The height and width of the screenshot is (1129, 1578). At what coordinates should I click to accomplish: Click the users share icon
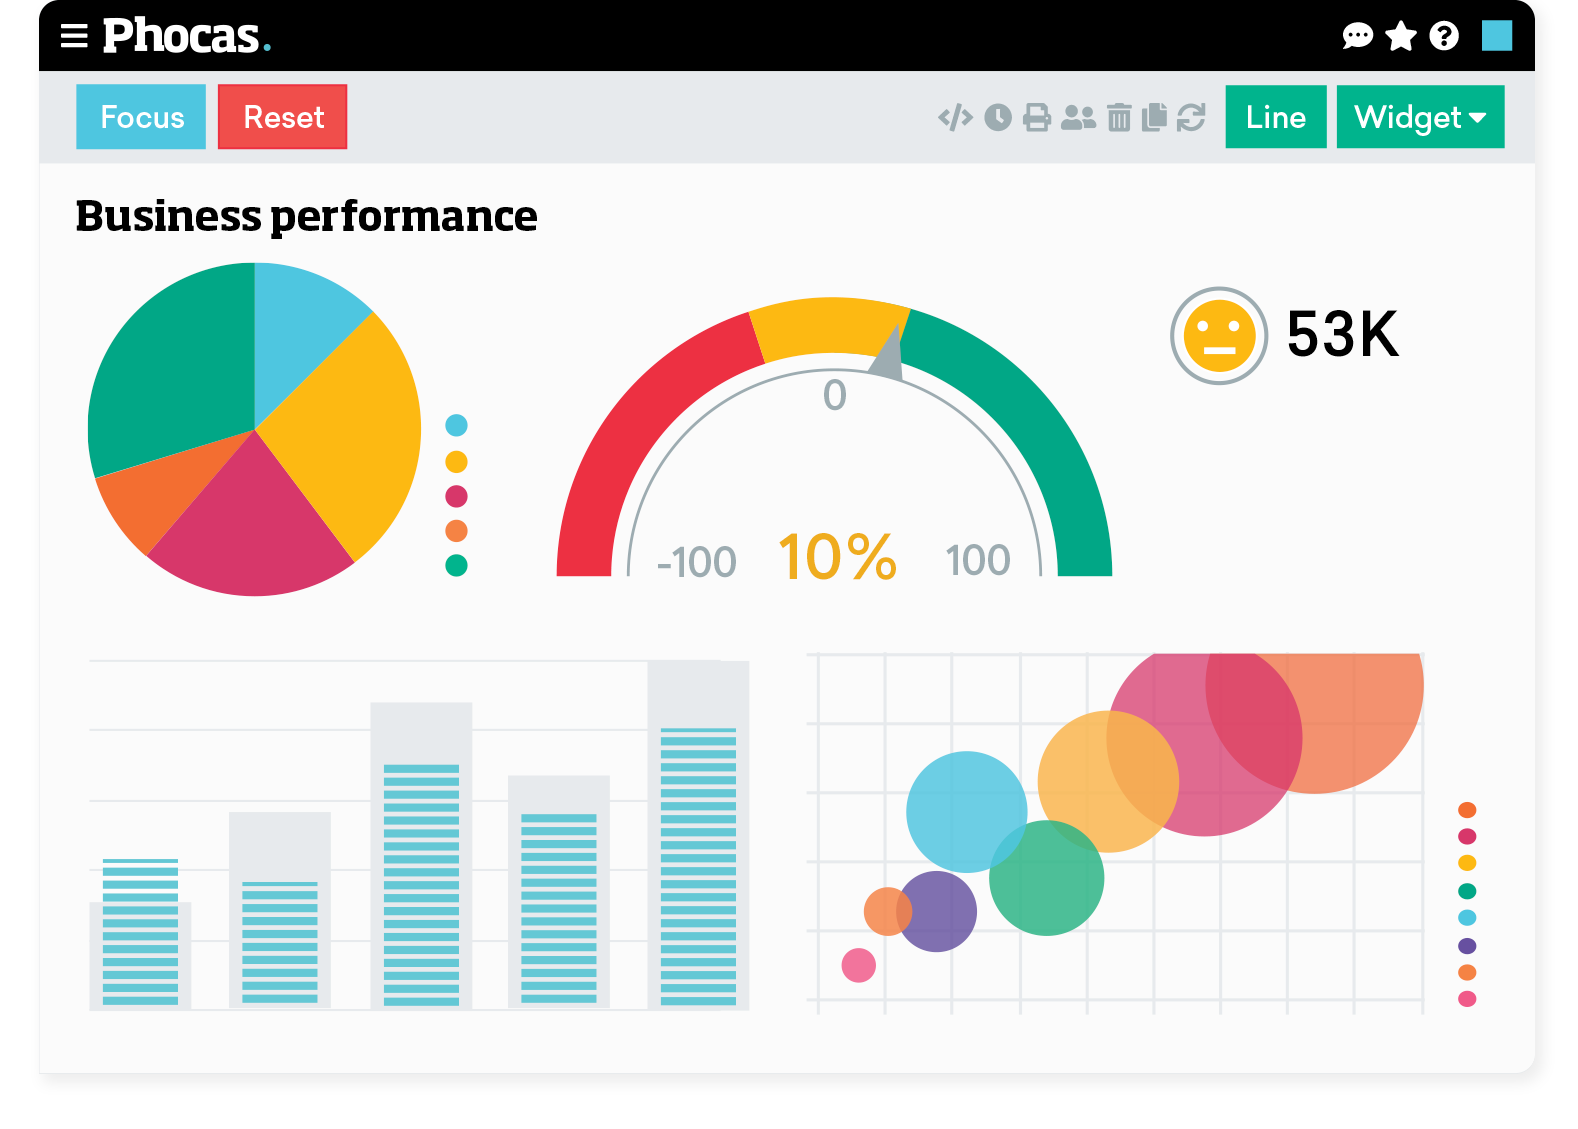(1078, 118)
